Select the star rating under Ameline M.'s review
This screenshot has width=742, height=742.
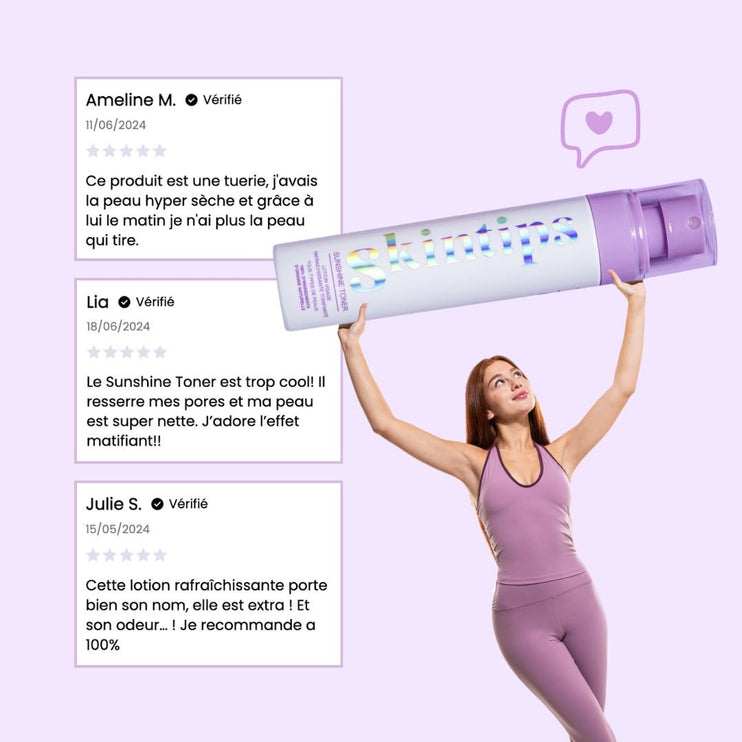[x=126, y=151]
